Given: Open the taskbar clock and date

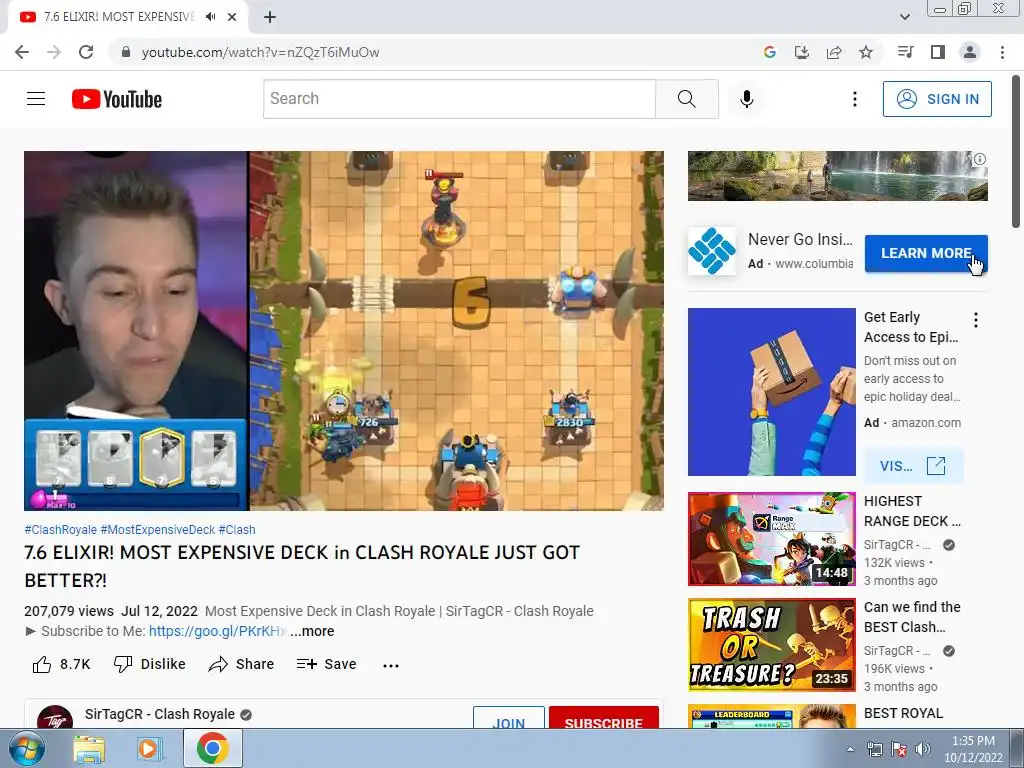Looking at the screenshot, I should 973,749.
